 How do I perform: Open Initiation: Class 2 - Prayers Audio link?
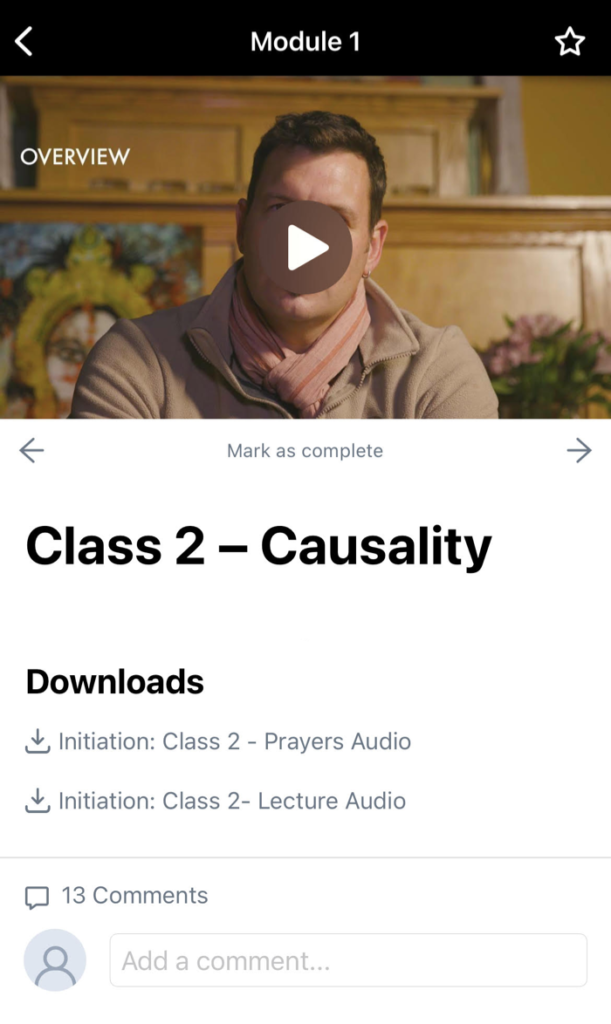234,741
